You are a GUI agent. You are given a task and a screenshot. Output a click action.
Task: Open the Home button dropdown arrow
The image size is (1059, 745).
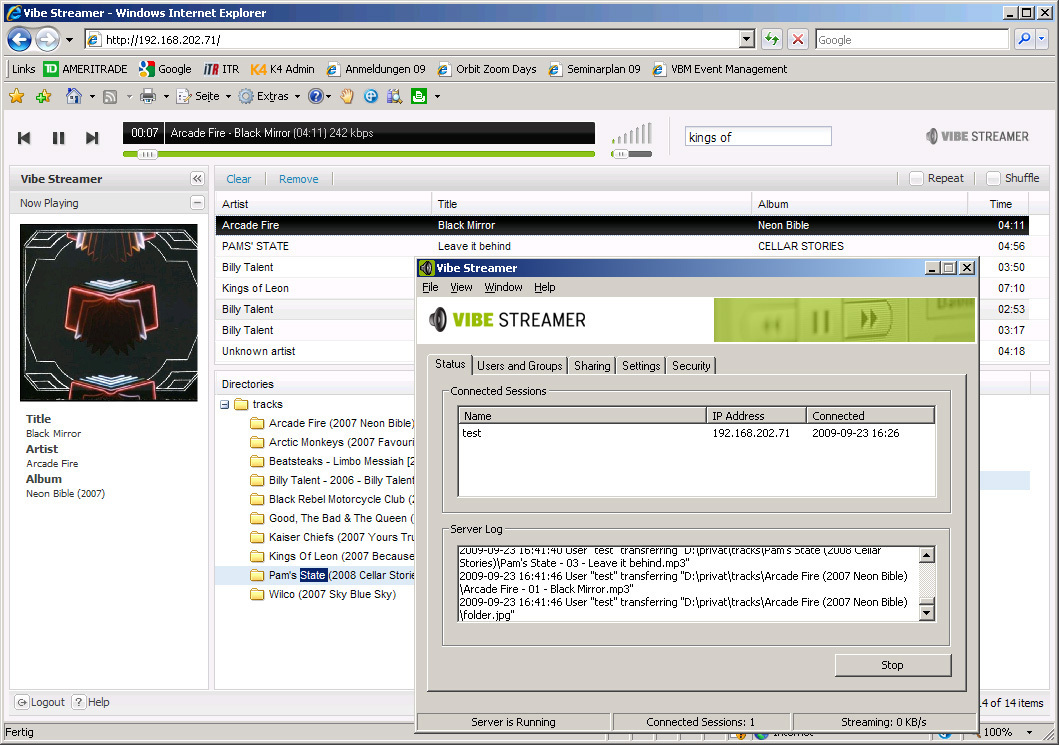point(92,97)
